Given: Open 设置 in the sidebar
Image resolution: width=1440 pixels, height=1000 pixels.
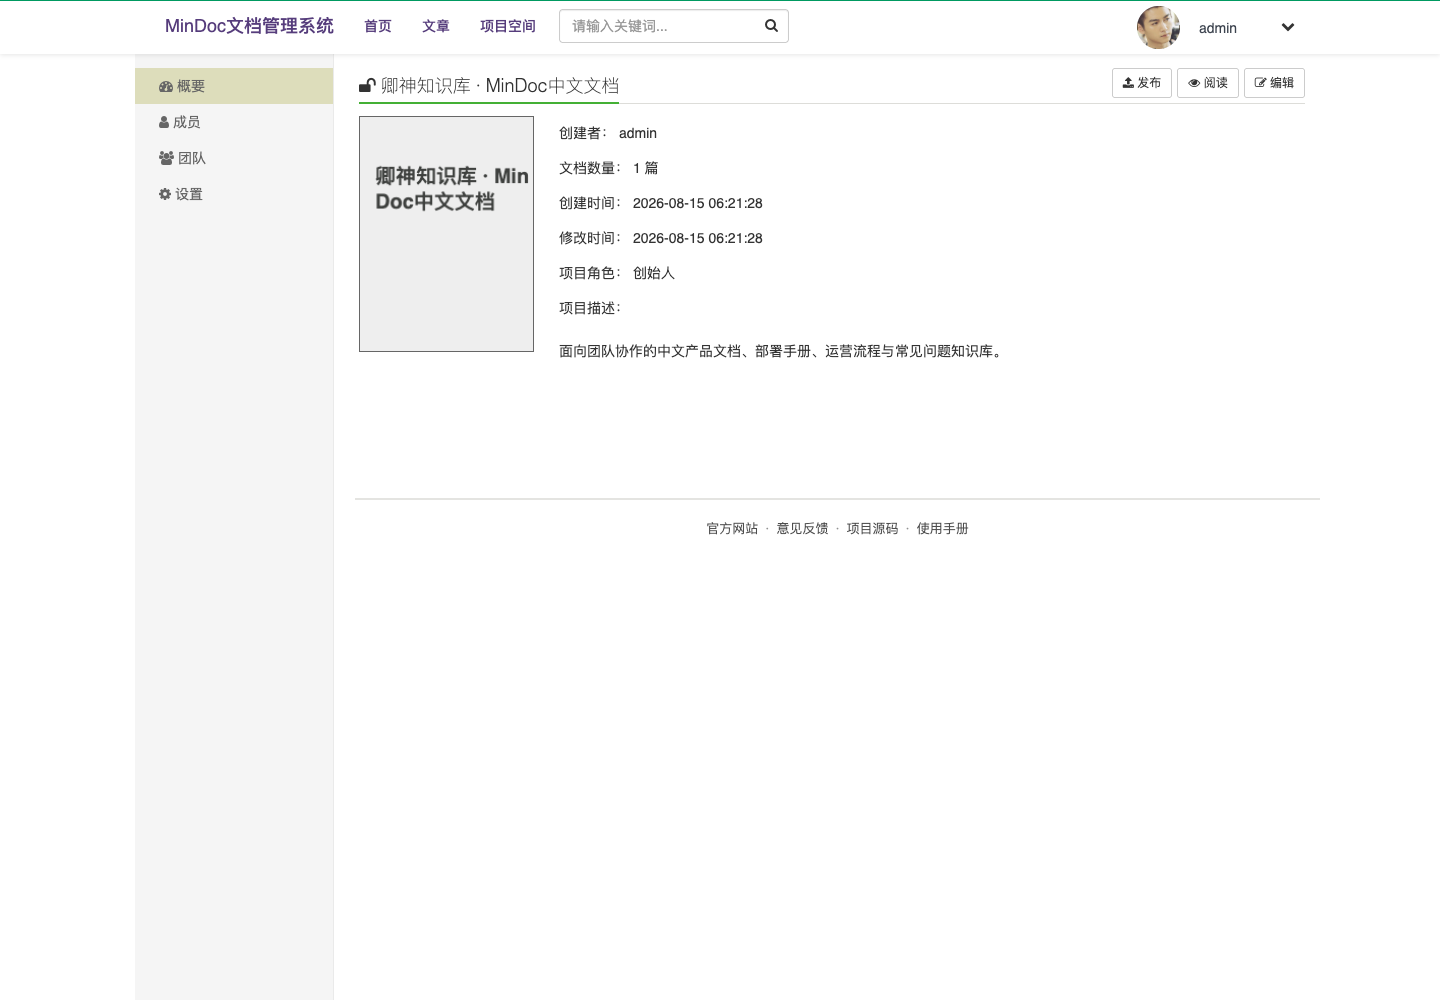Looking at the screenshot, I should point(234,194).
